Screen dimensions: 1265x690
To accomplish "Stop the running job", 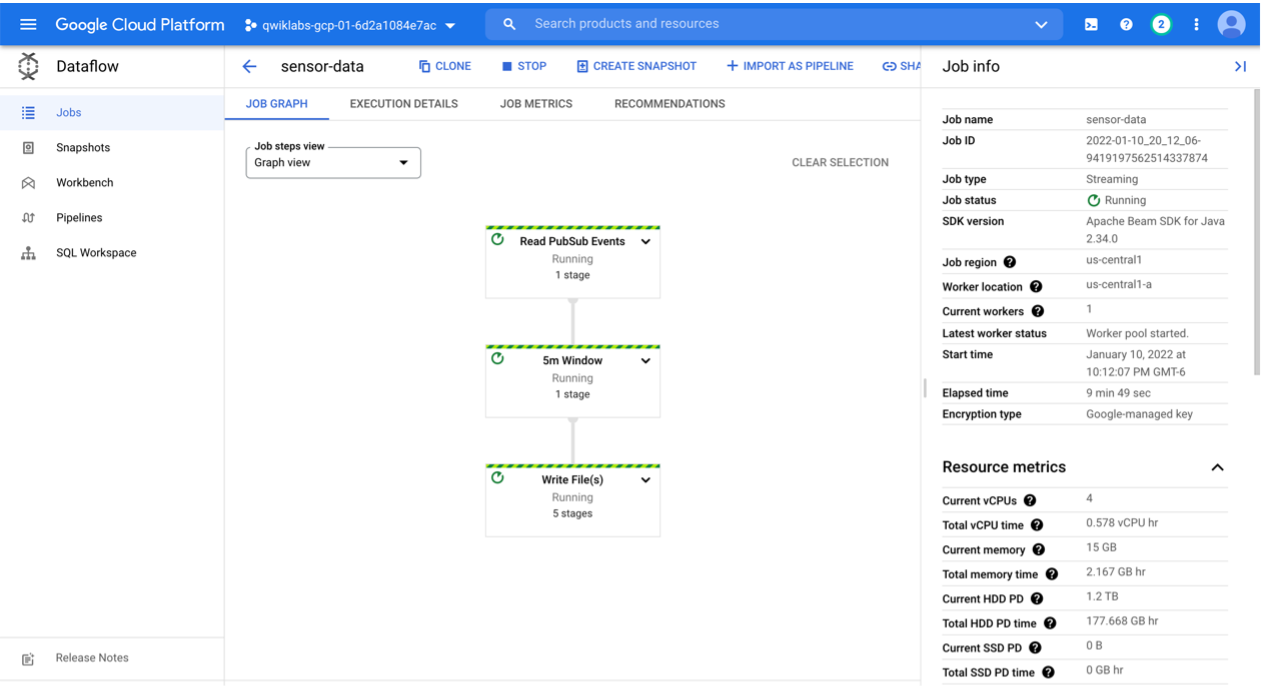I will point(524,66).
